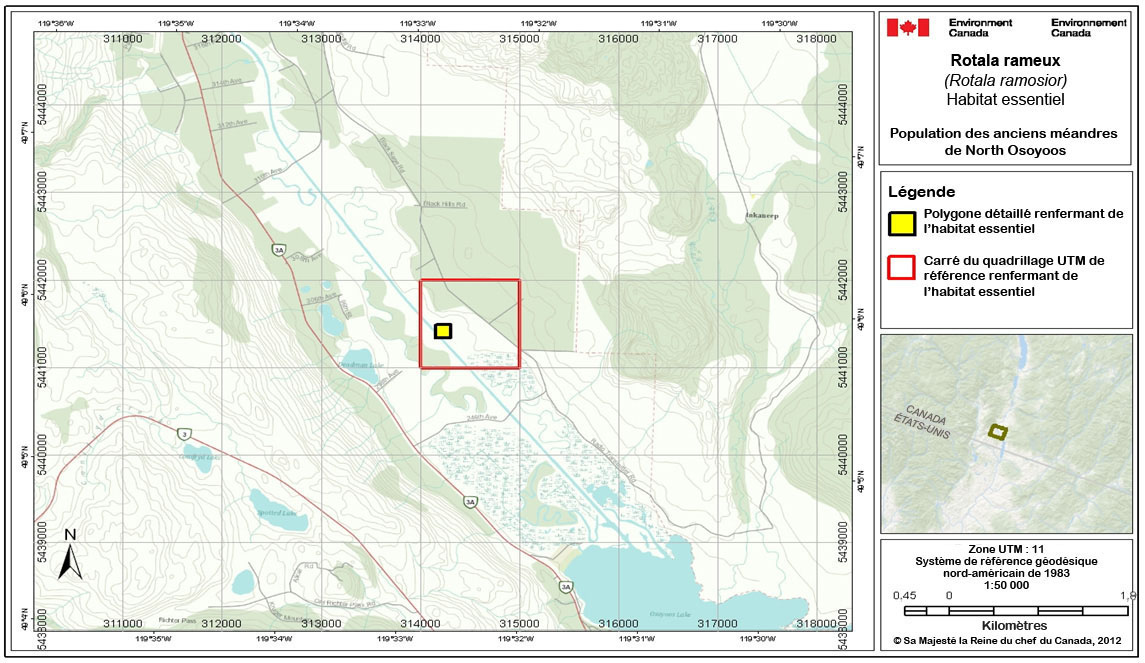Click the copyright attribution text

click(x=1008, y=641)
